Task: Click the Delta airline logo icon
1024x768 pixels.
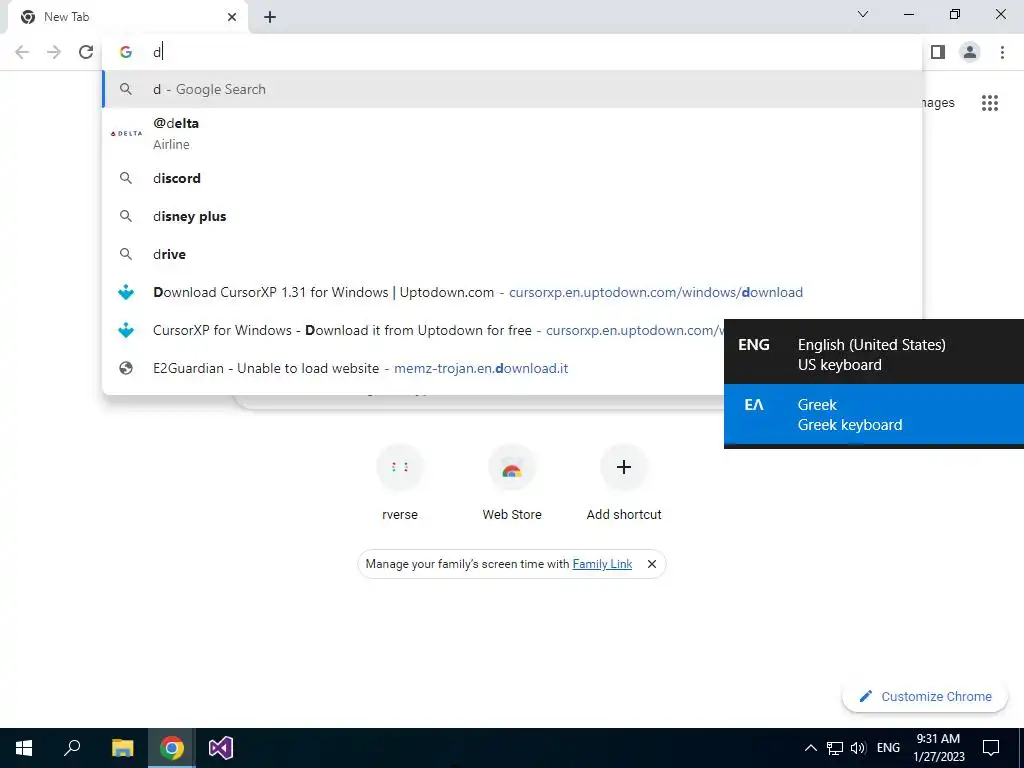Action: [126, 133]
